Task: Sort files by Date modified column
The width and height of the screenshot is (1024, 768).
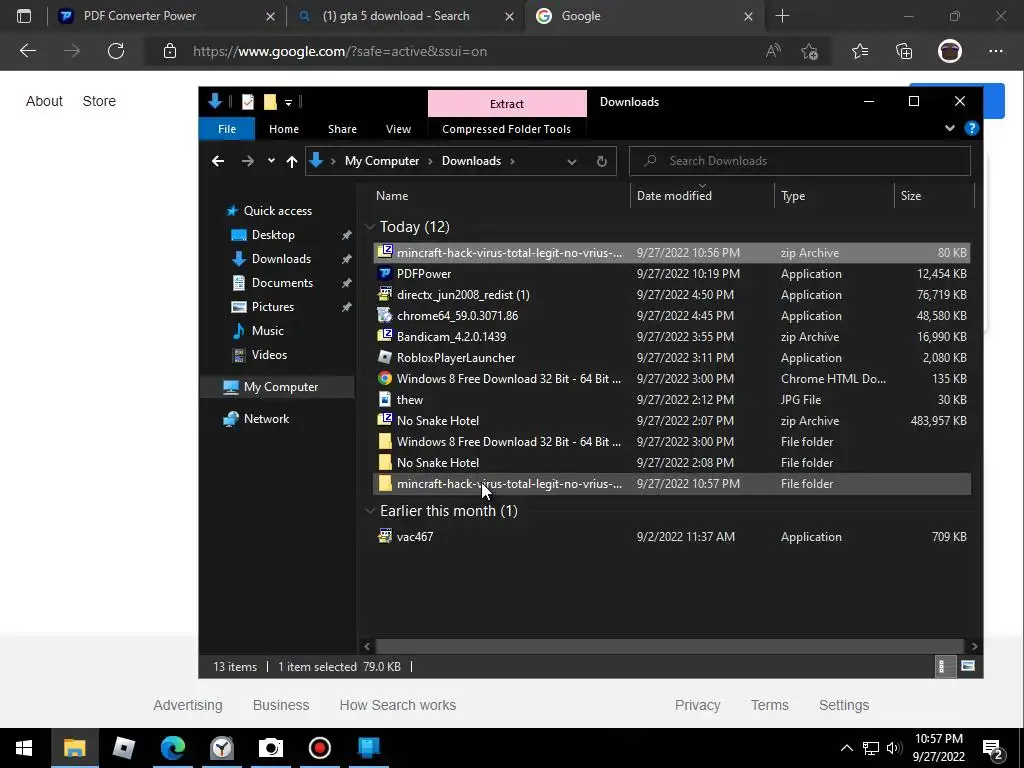Action: (x=674, y=195)
